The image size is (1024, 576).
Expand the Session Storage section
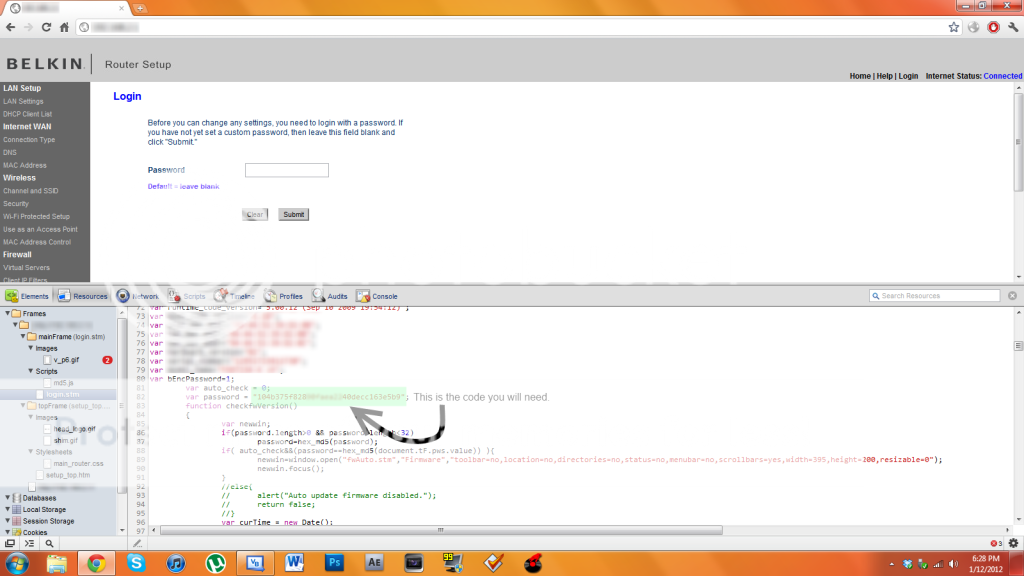point(8,521)
